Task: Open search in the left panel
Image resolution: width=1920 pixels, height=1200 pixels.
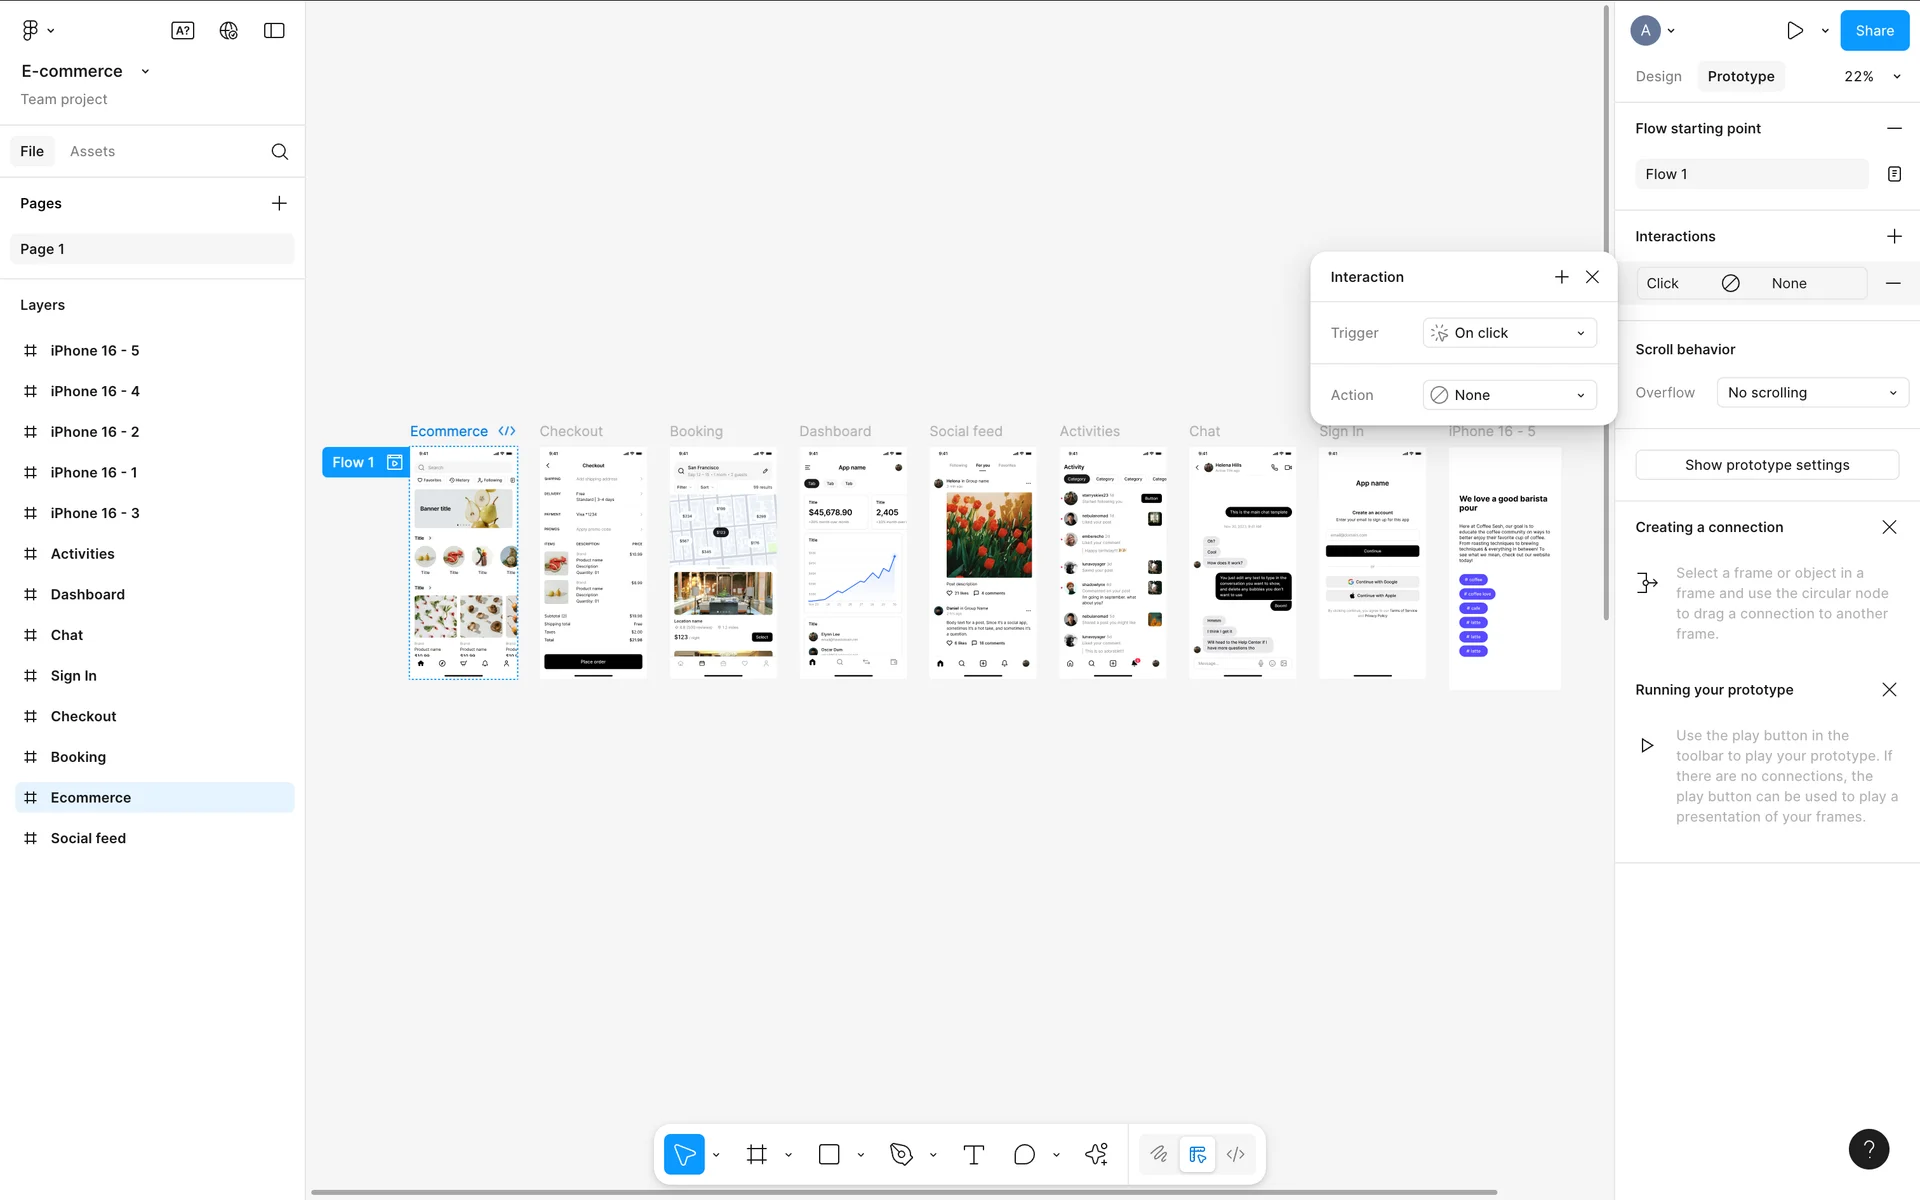Action: click(280, 151)
